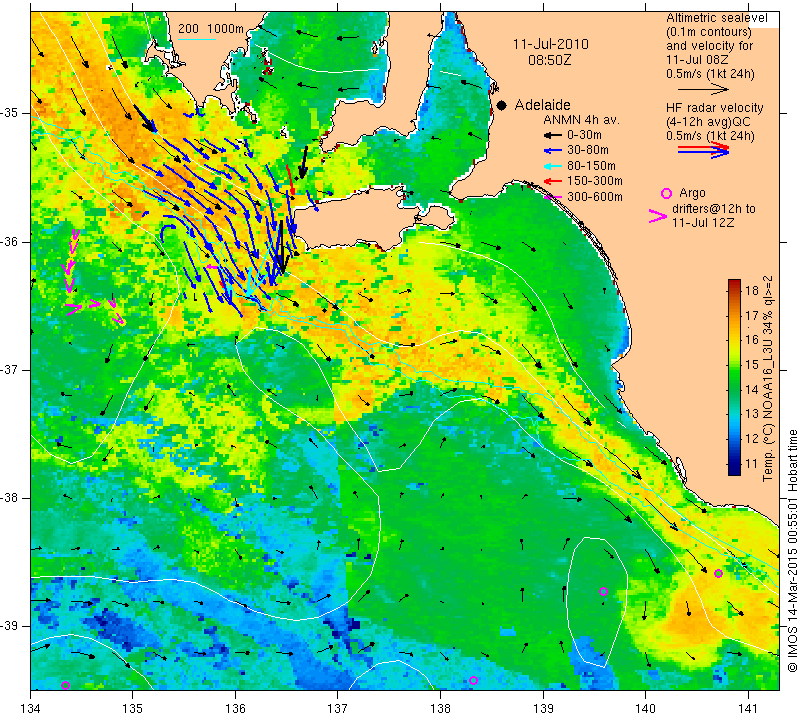
Task: Click the 'HF radar velocity' legend title
Action: 714,108
